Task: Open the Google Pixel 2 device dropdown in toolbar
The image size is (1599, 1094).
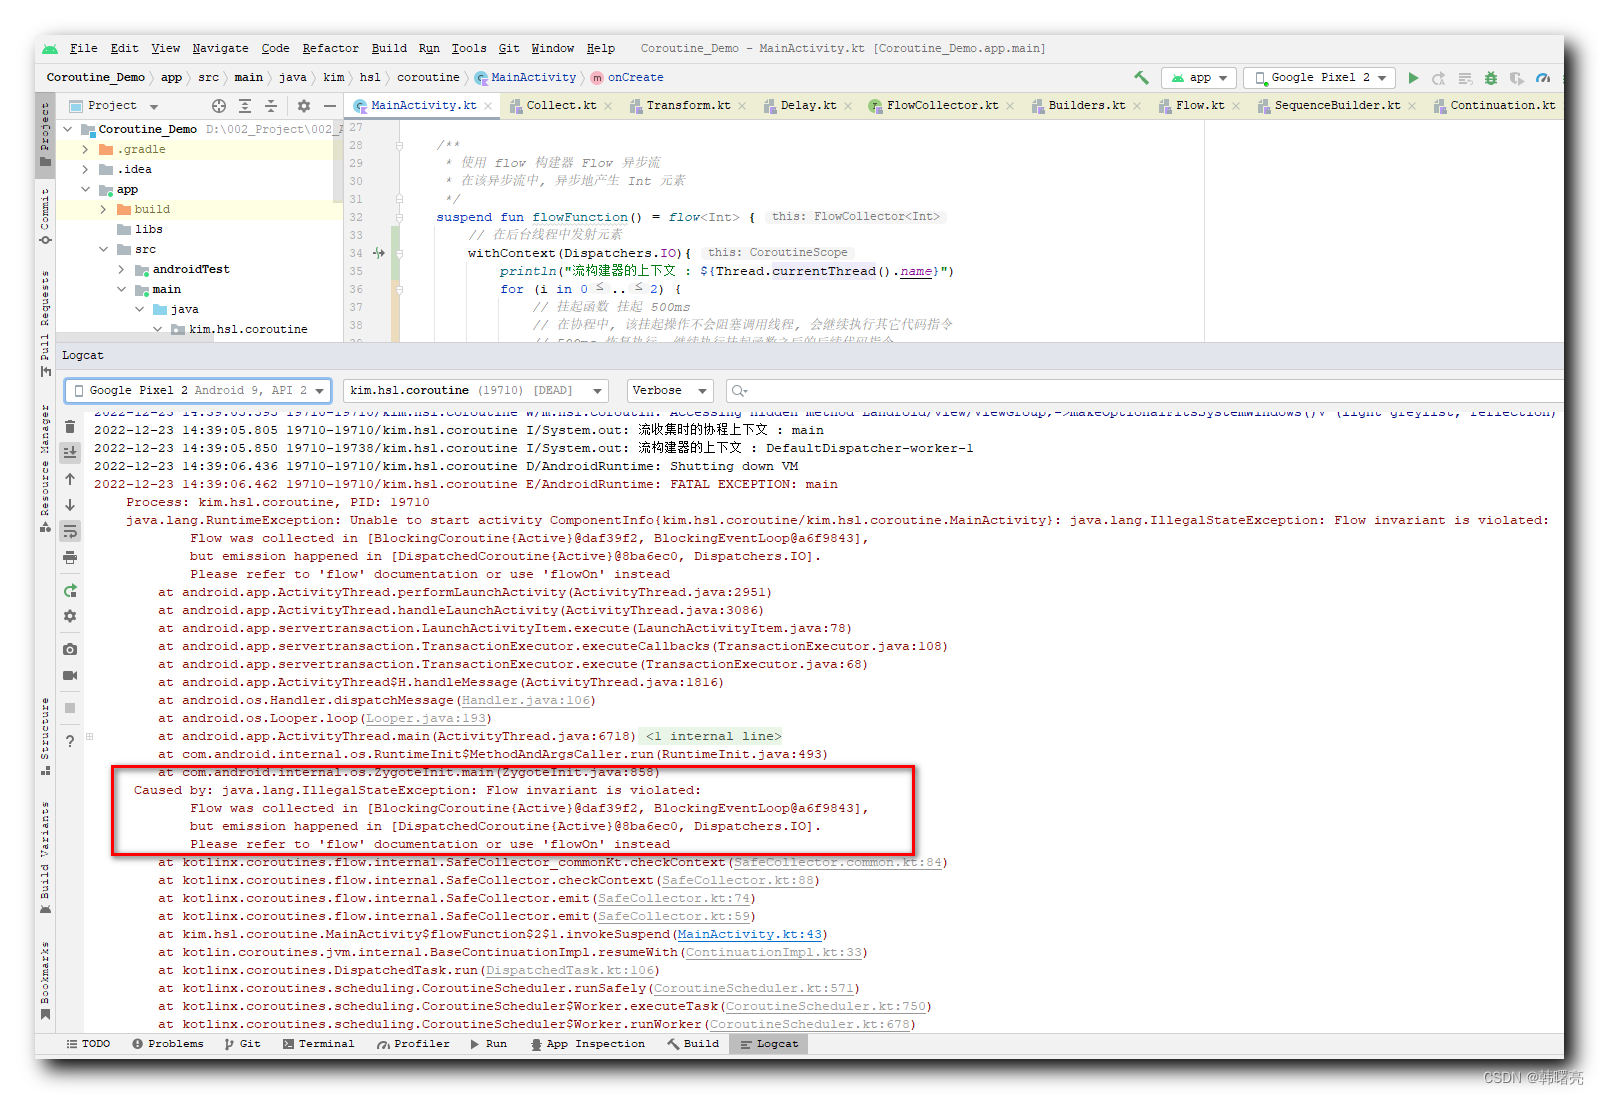Action: pos(1319,78)
